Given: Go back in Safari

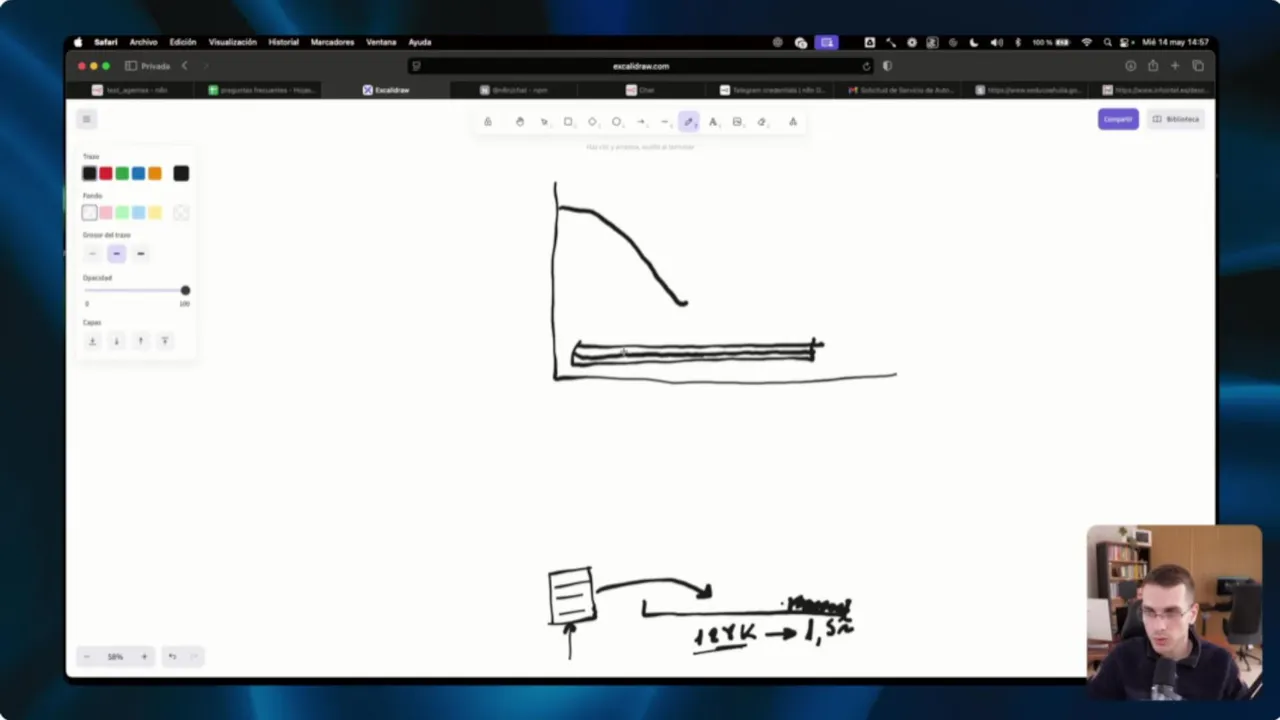Looking at the screenshot, I should click(184, 66).
